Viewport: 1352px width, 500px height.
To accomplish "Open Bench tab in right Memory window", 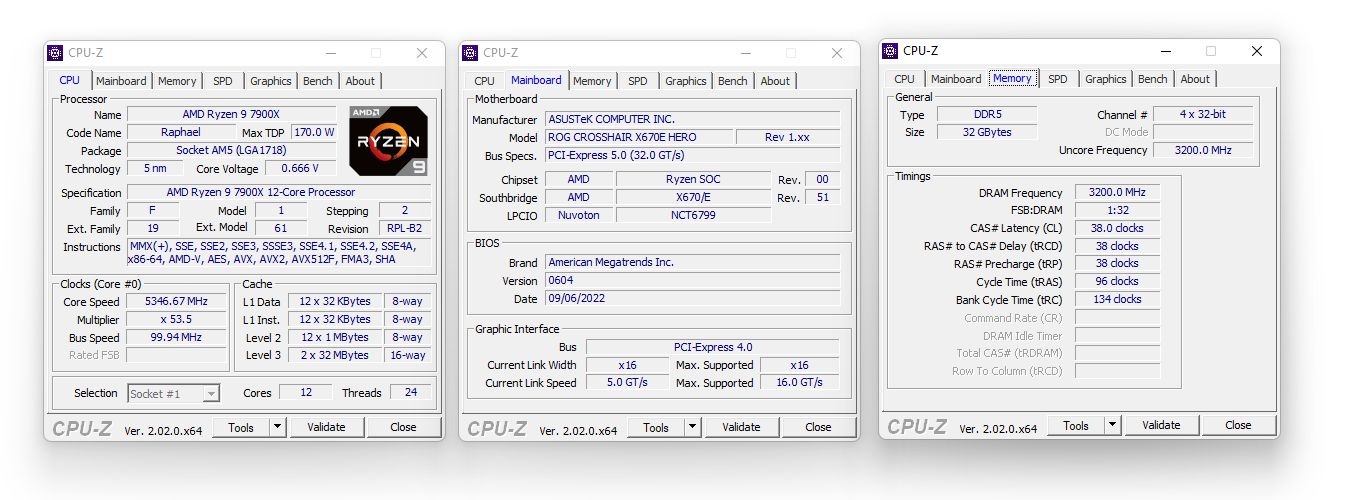I will click(x=1153, y=79).
